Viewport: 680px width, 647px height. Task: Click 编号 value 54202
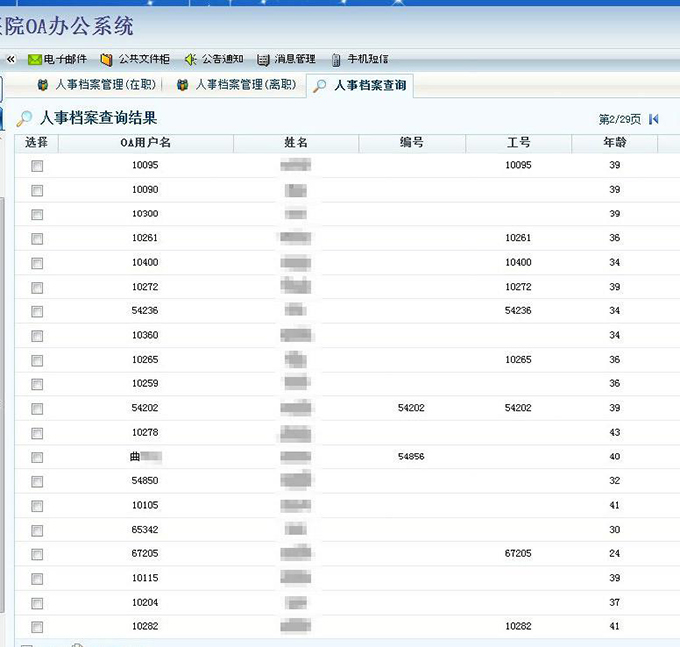tap(411, 408)
